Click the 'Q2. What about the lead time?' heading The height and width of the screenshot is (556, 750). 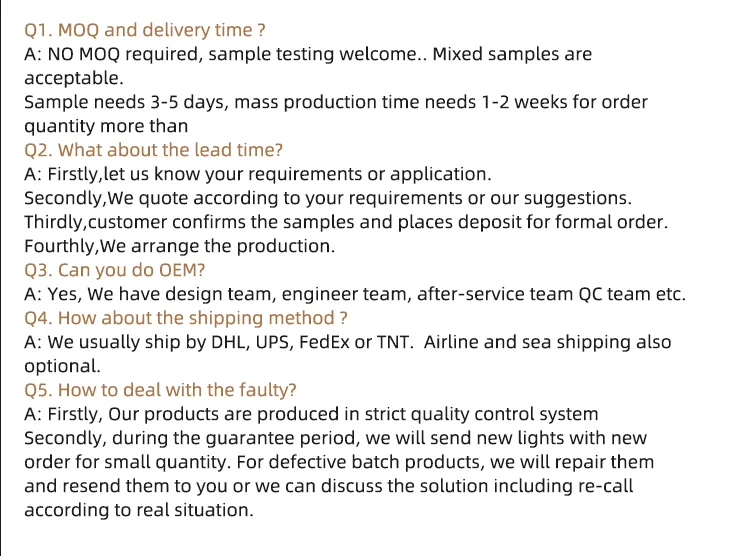point(154,150)
